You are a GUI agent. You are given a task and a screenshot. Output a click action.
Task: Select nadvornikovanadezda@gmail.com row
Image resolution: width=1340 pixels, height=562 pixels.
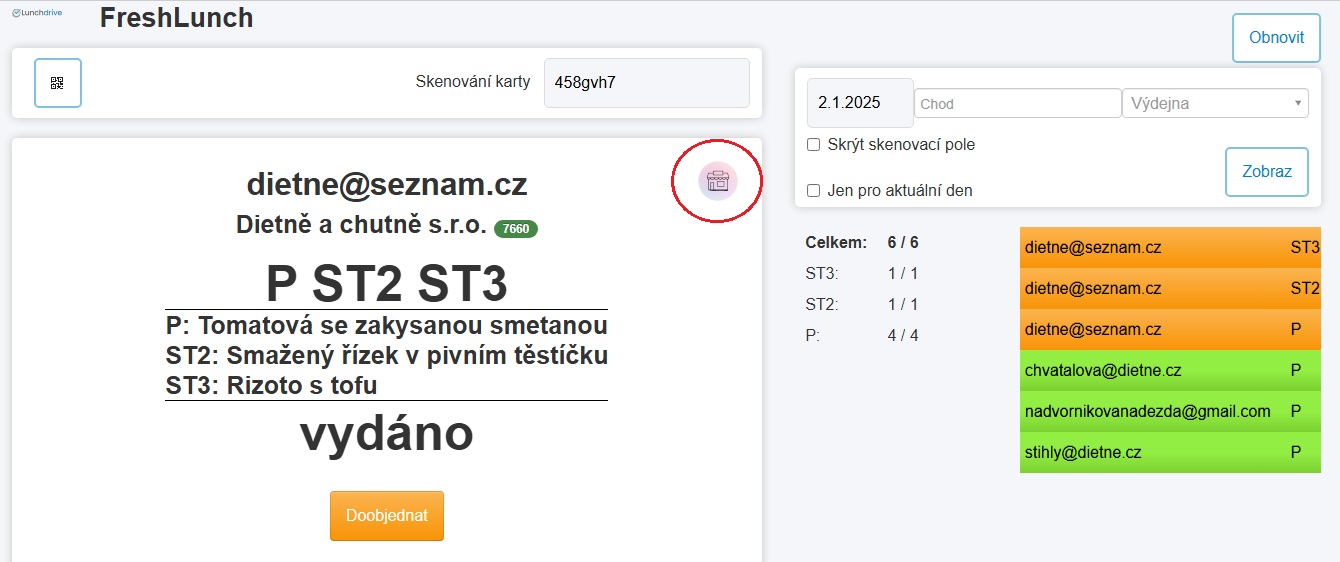(x=1170, y=411)
